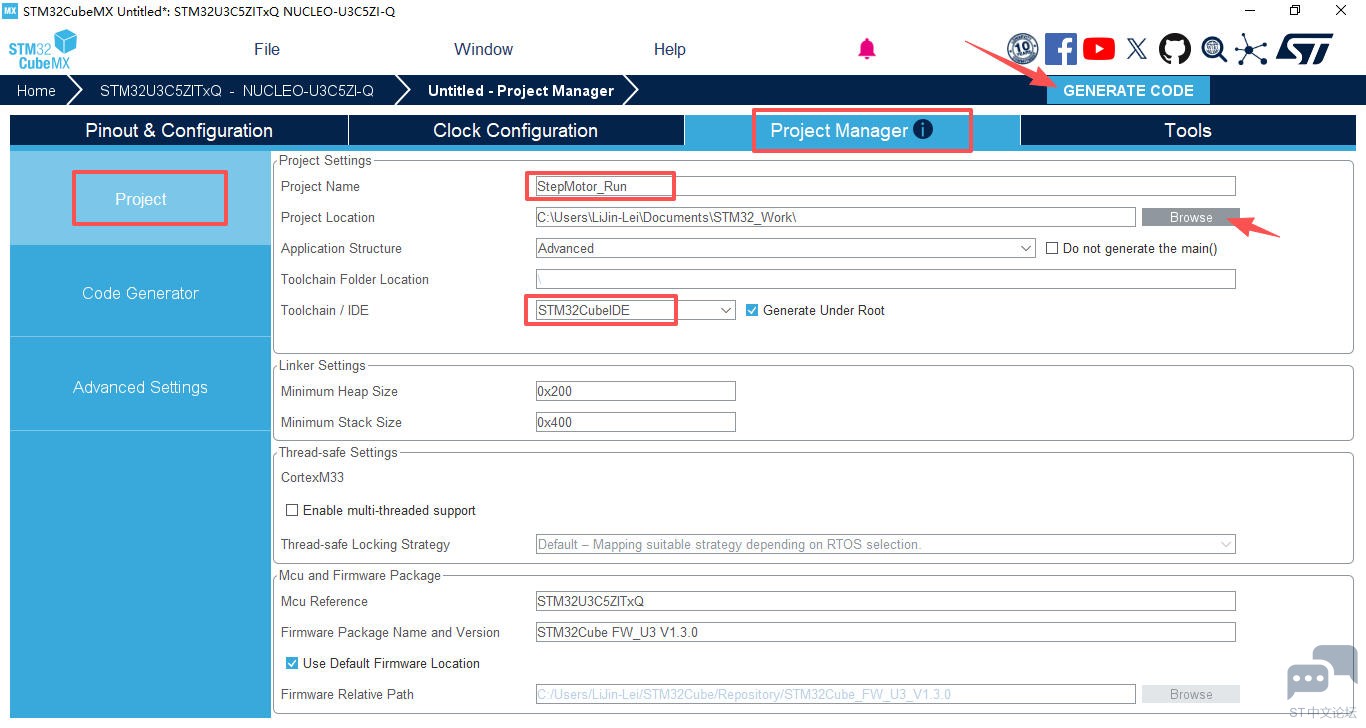1366x728 pixels.
Task: Maximize the STM32CubeMX window
Action: 1295,10
